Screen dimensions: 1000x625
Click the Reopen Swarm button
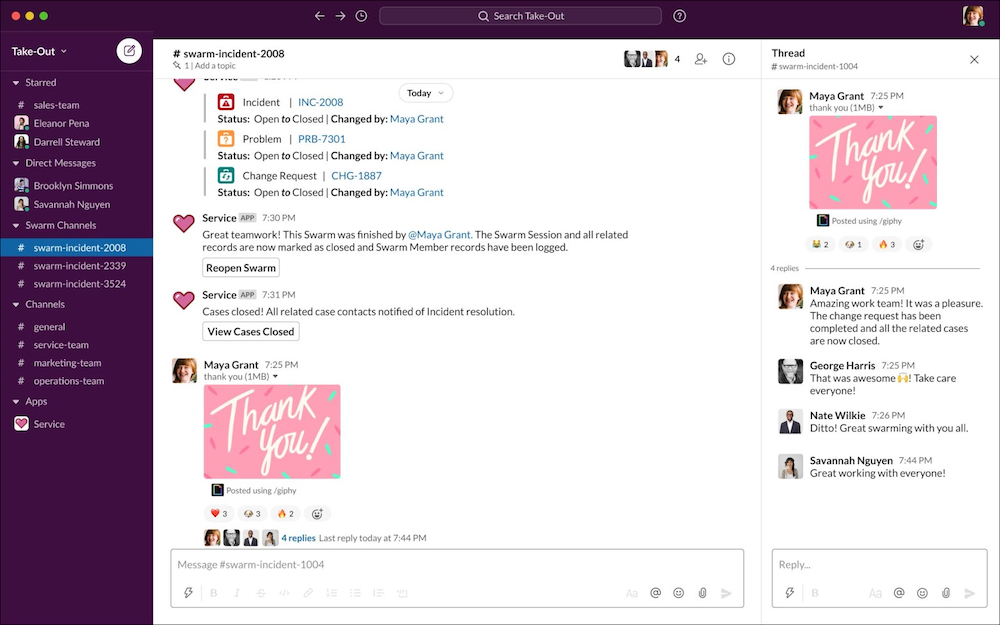241,268
